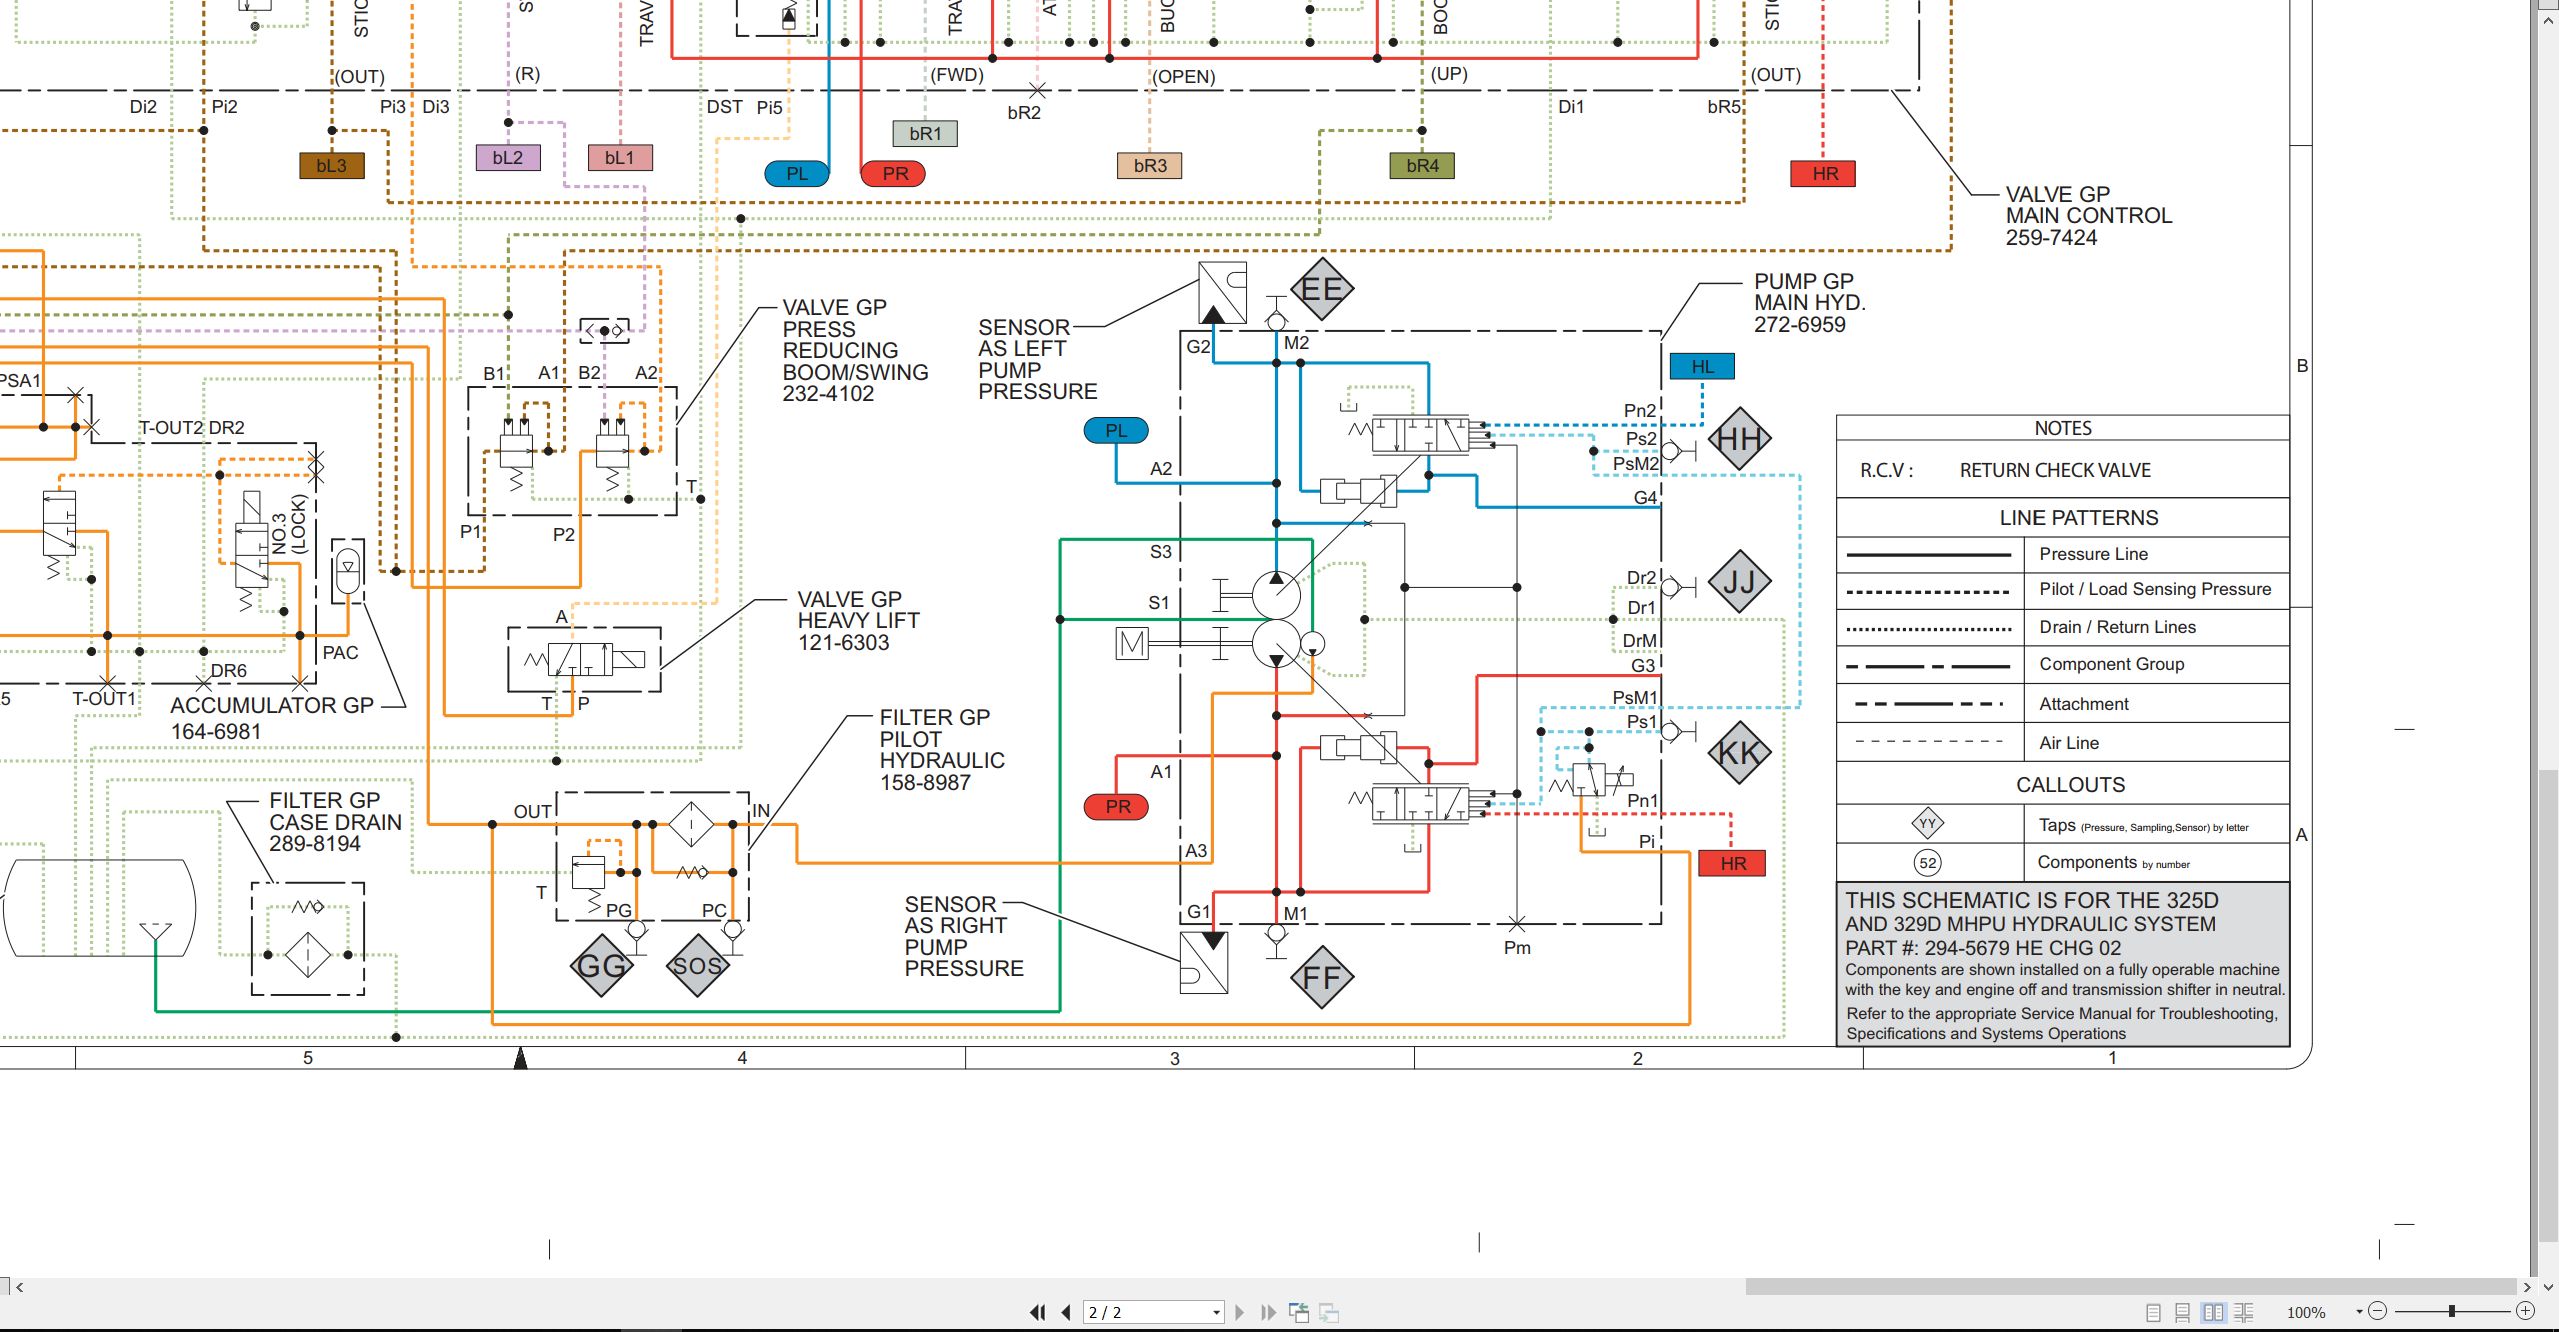Click the blue HL tag near the pump
This screenshot has height=1332, width=2559.
pyautogui.click(x=1702, y=367)
